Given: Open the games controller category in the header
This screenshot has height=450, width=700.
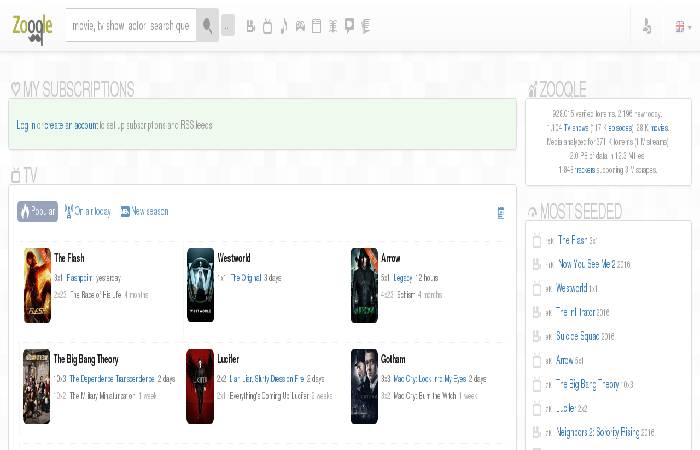Looking at the screenshot, I should tap(300, 26).
